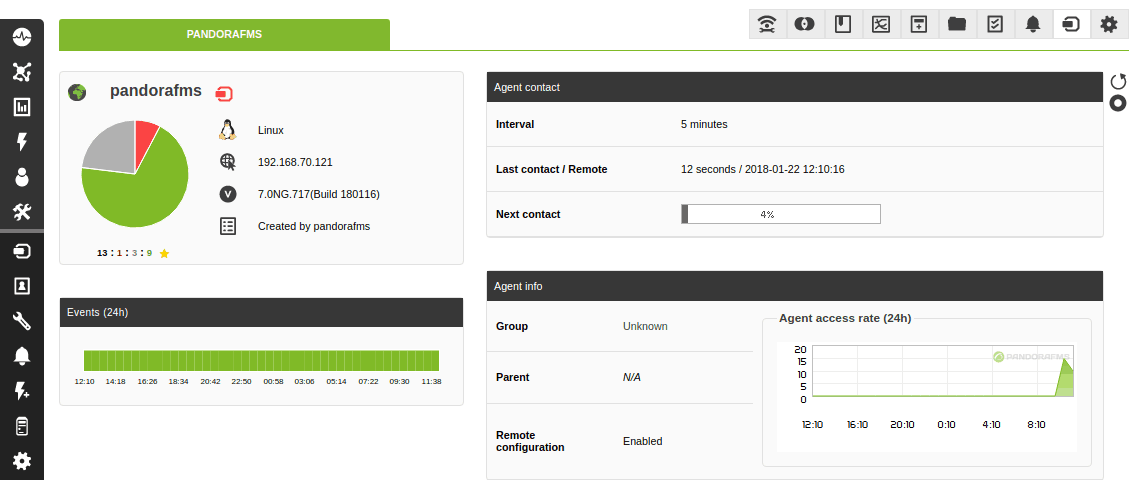Viewport: 1132px width, 480px height.
Task: Open the folder collection tab icon
Action: [957, 25]
